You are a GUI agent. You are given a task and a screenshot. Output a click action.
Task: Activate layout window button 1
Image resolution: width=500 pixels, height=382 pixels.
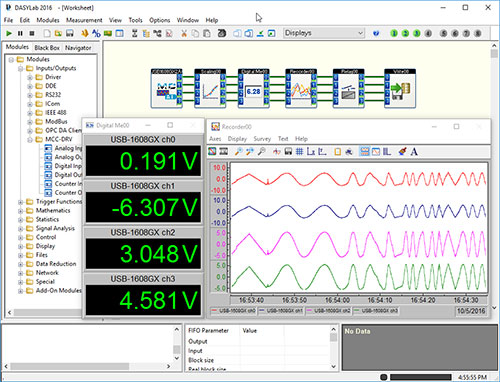click(x=394, y=33)
